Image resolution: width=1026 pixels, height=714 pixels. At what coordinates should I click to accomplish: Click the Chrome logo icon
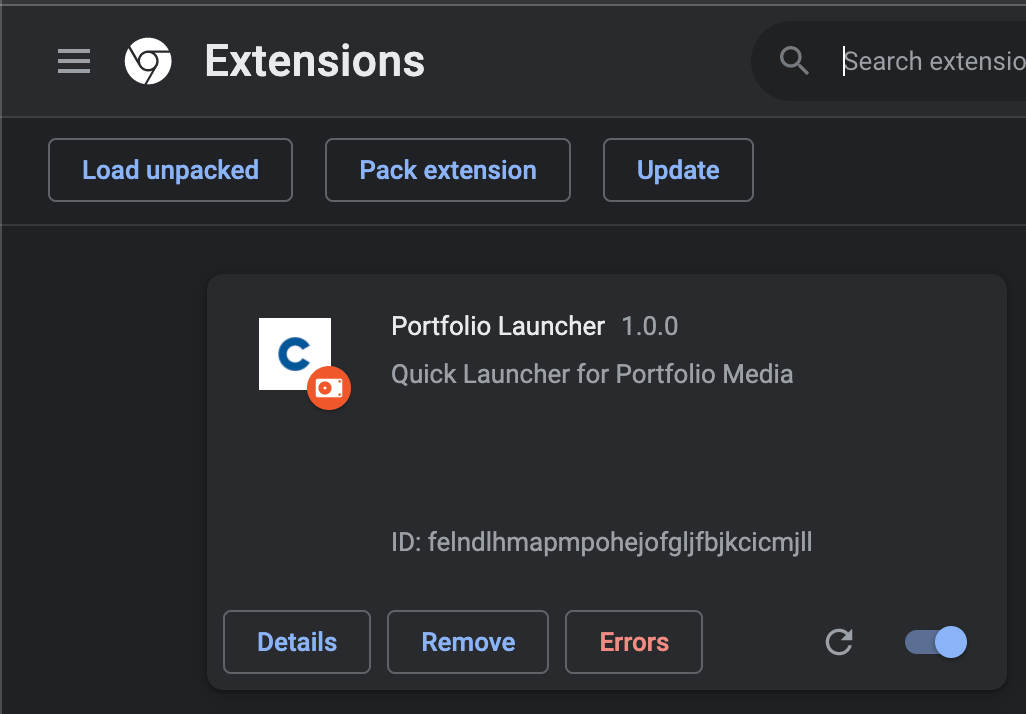(x=148, y=62)
